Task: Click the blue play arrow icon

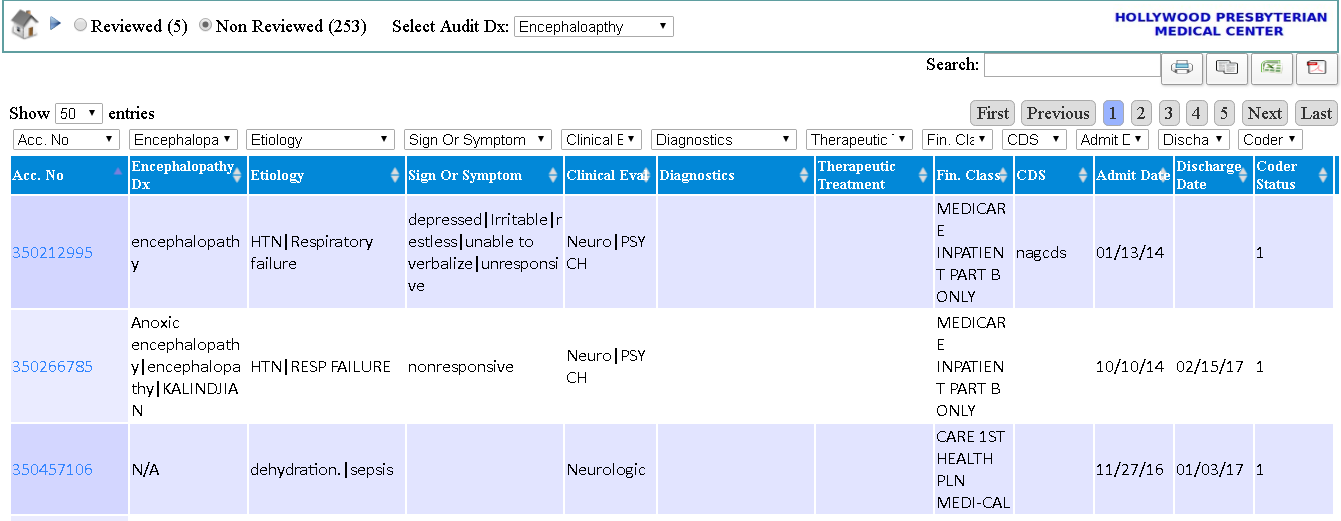Action: (56, 23)
